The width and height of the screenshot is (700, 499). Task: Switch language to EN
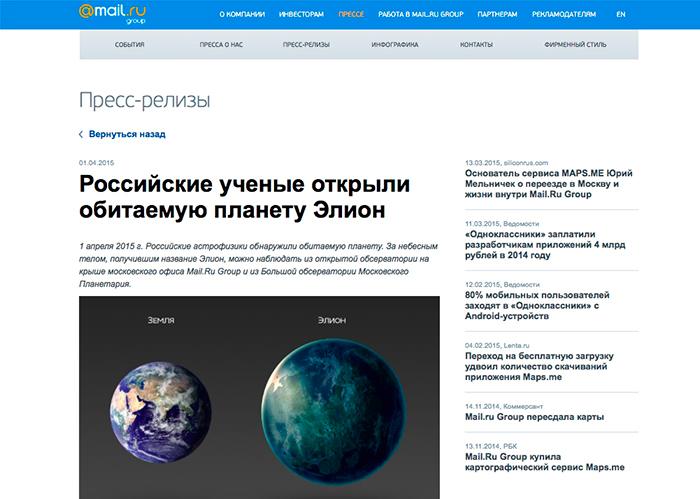point(621,15)
